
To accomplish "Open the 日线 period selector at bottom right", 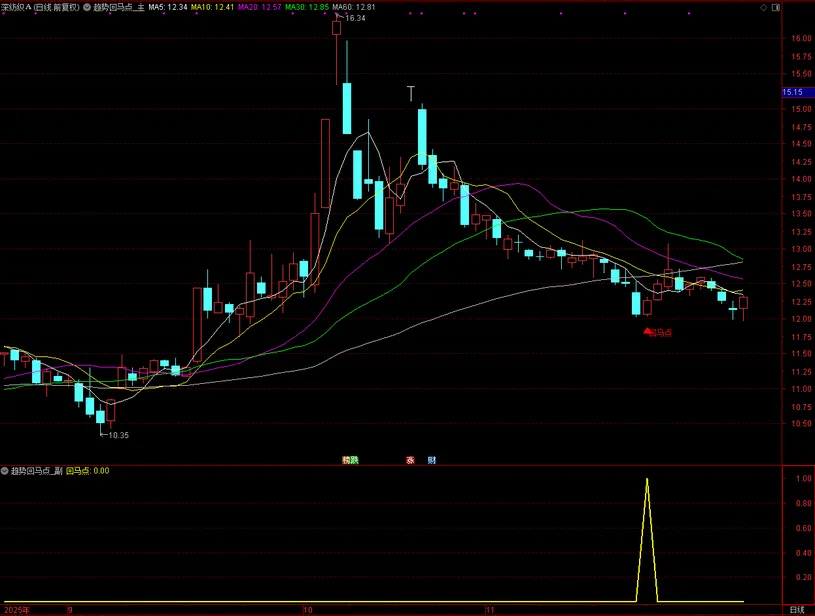I will (x=796, y=609).
